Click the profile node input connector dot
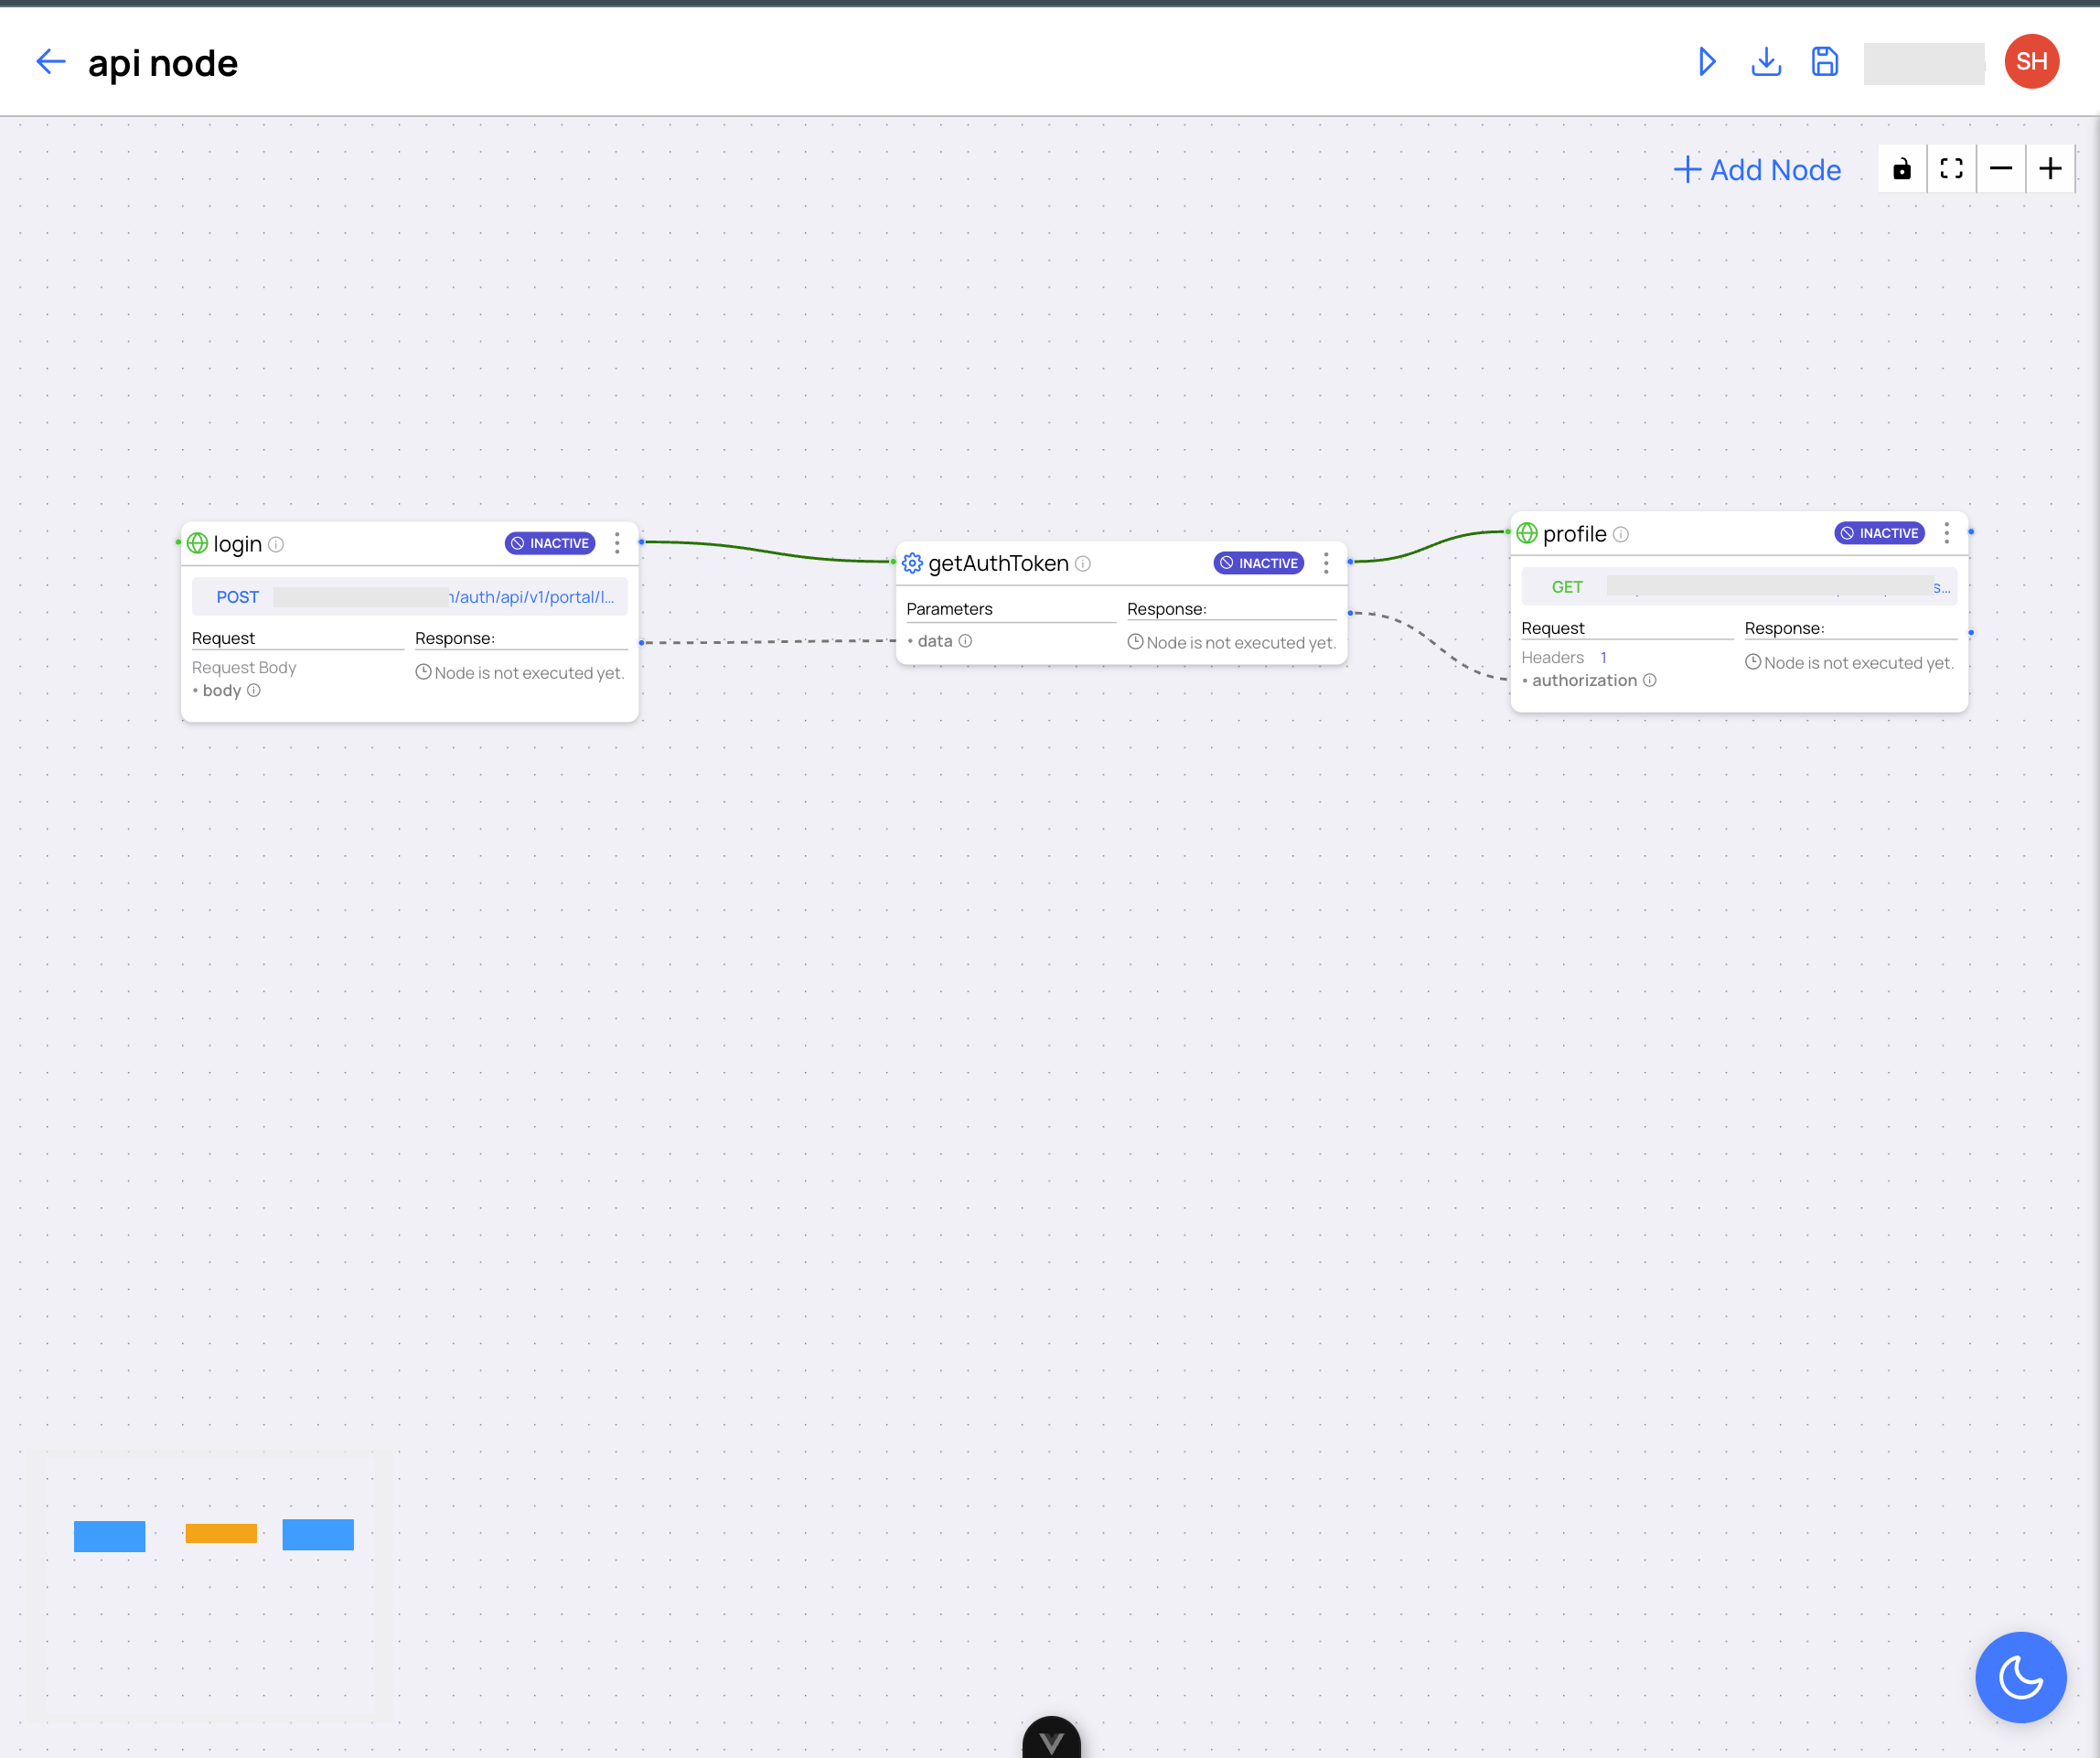The image size is (2100, 1758). pos(1509,531)
